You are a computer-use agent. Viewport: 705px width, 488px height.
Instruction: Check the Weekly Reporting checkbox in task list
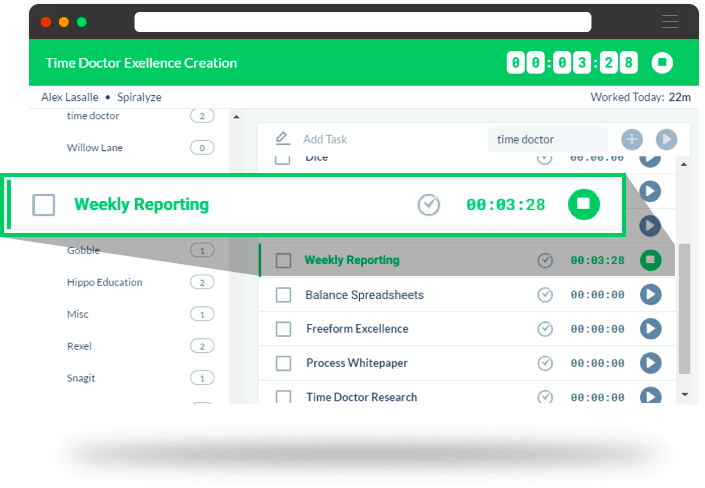283,260
